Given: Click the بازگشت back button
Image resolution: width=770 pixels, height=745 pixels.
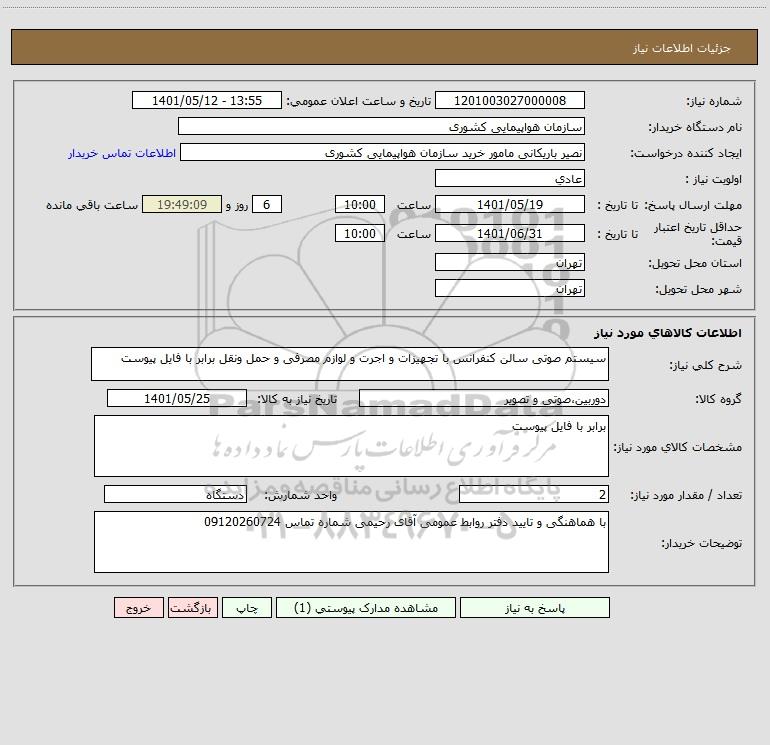Looking at the screenshot, I should (x=192, y=607).
